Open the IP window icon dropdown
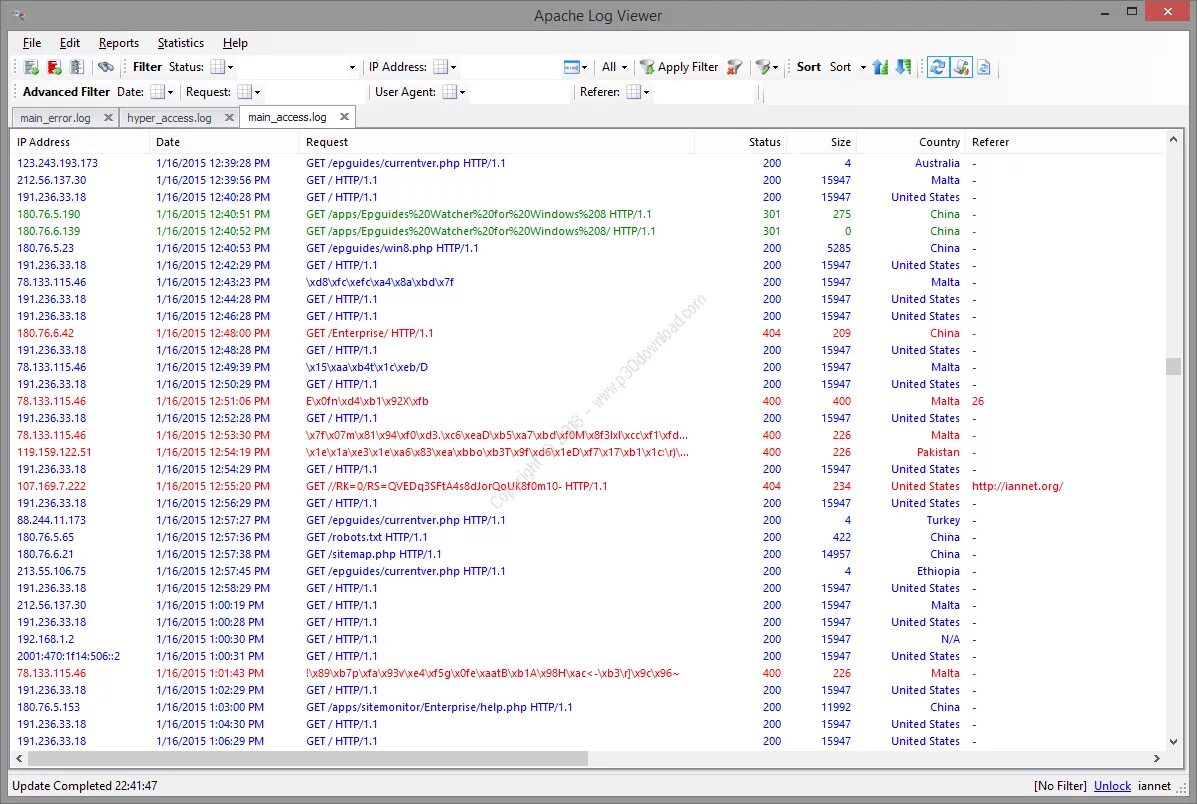1197x804 pixels. (576, 67)
